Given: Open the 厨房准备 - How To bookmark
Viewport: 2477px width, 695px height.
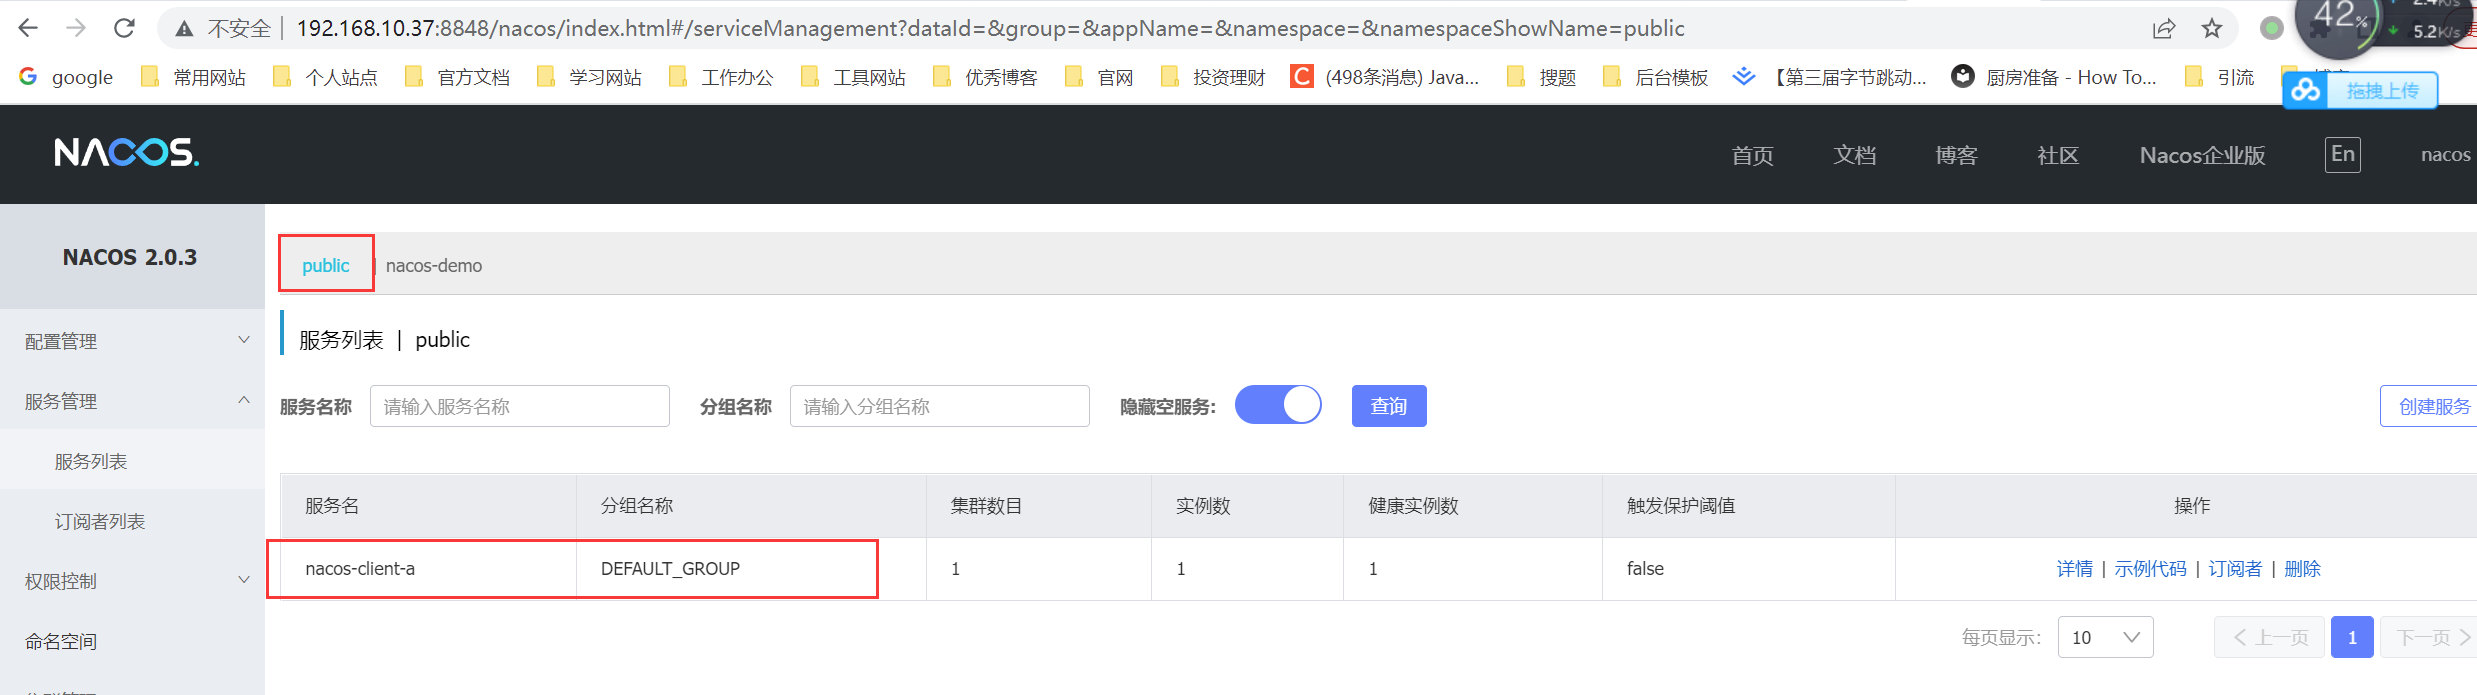Looking at the screenshot, I should click(x=2055, y=77).
